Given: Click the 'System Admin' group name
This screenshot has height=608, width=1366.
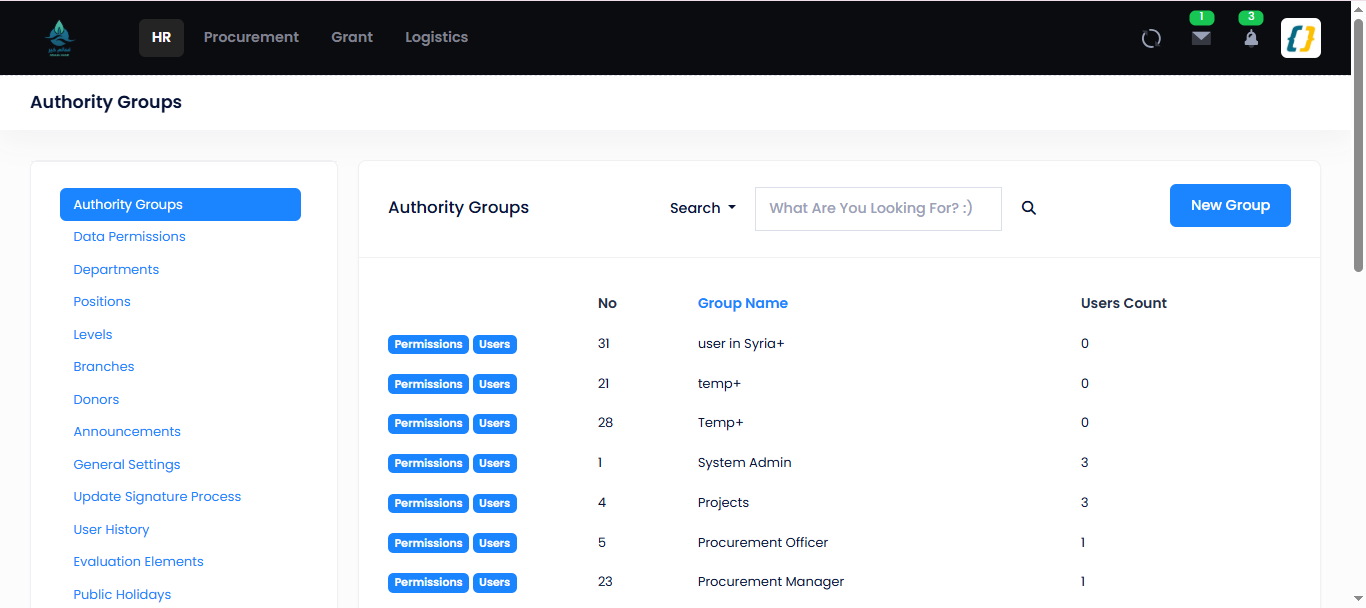Looking at the screenshot, I should pos(744,463).
